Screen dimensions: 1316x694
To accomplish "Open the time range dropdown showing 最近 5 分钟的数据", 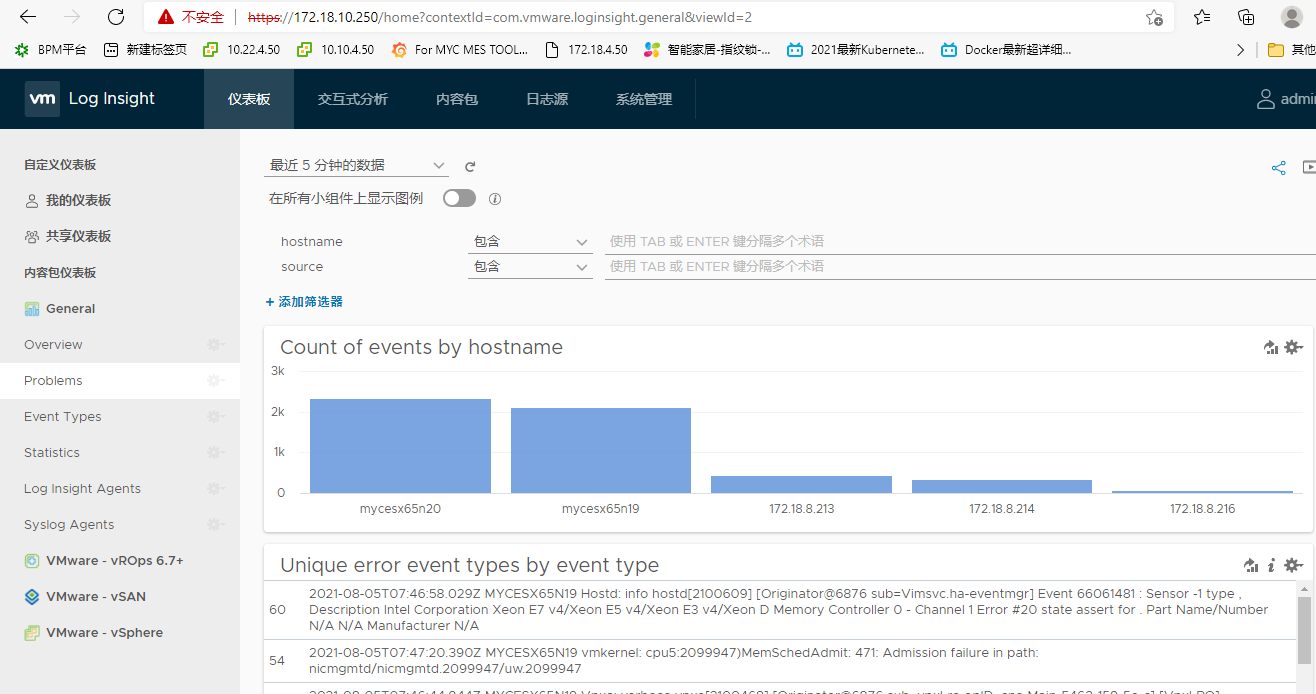I will pyautogui.click(x=355, y=166).
